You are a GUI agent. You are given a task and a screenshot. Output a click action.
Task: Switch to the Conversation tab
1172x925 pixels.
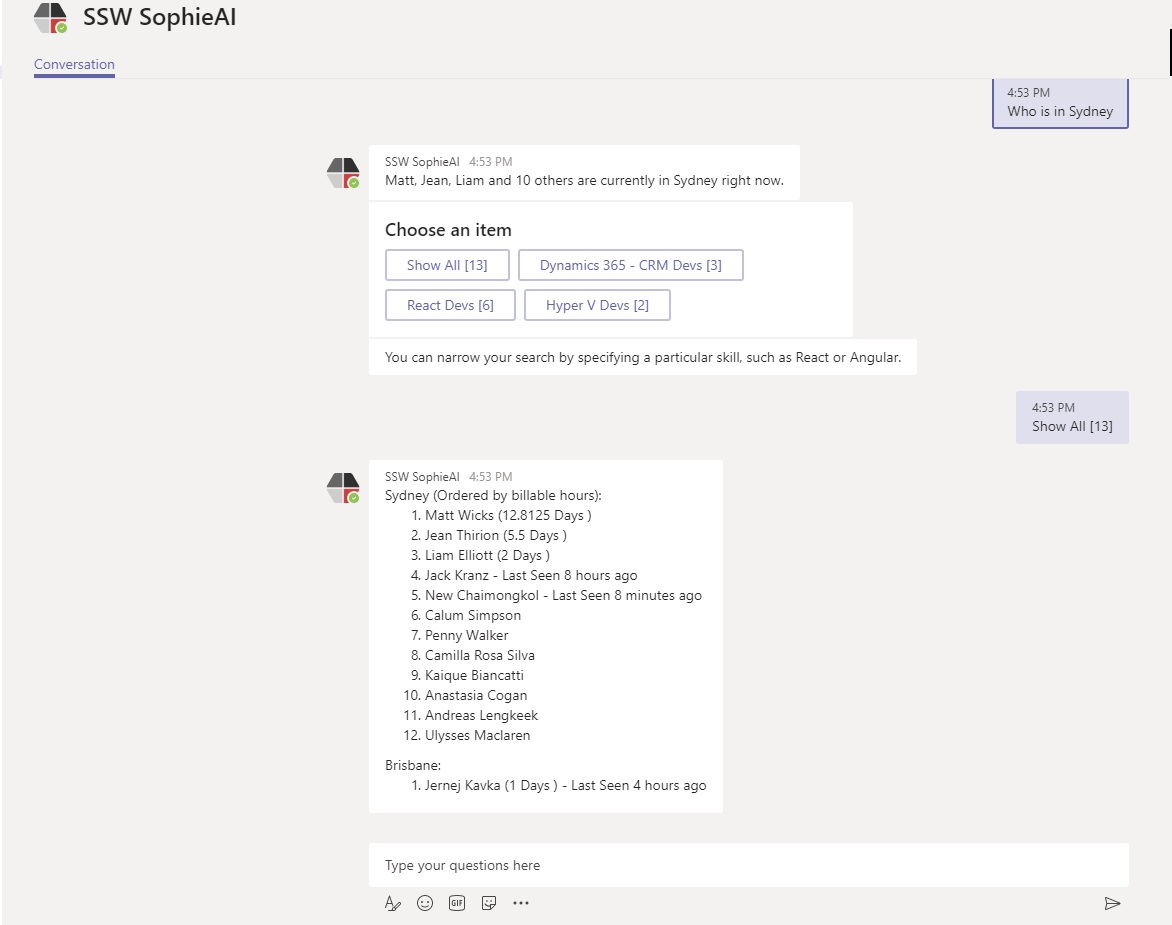(74, 65)
